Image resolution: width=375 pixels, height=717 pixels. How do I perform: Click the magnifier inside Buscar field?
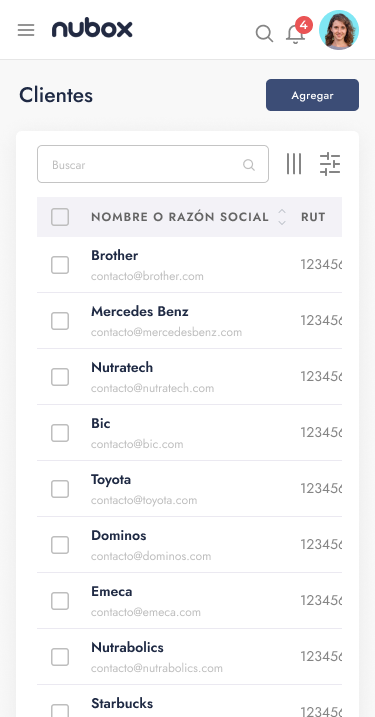pyautogui.click(x=249, y=165)
